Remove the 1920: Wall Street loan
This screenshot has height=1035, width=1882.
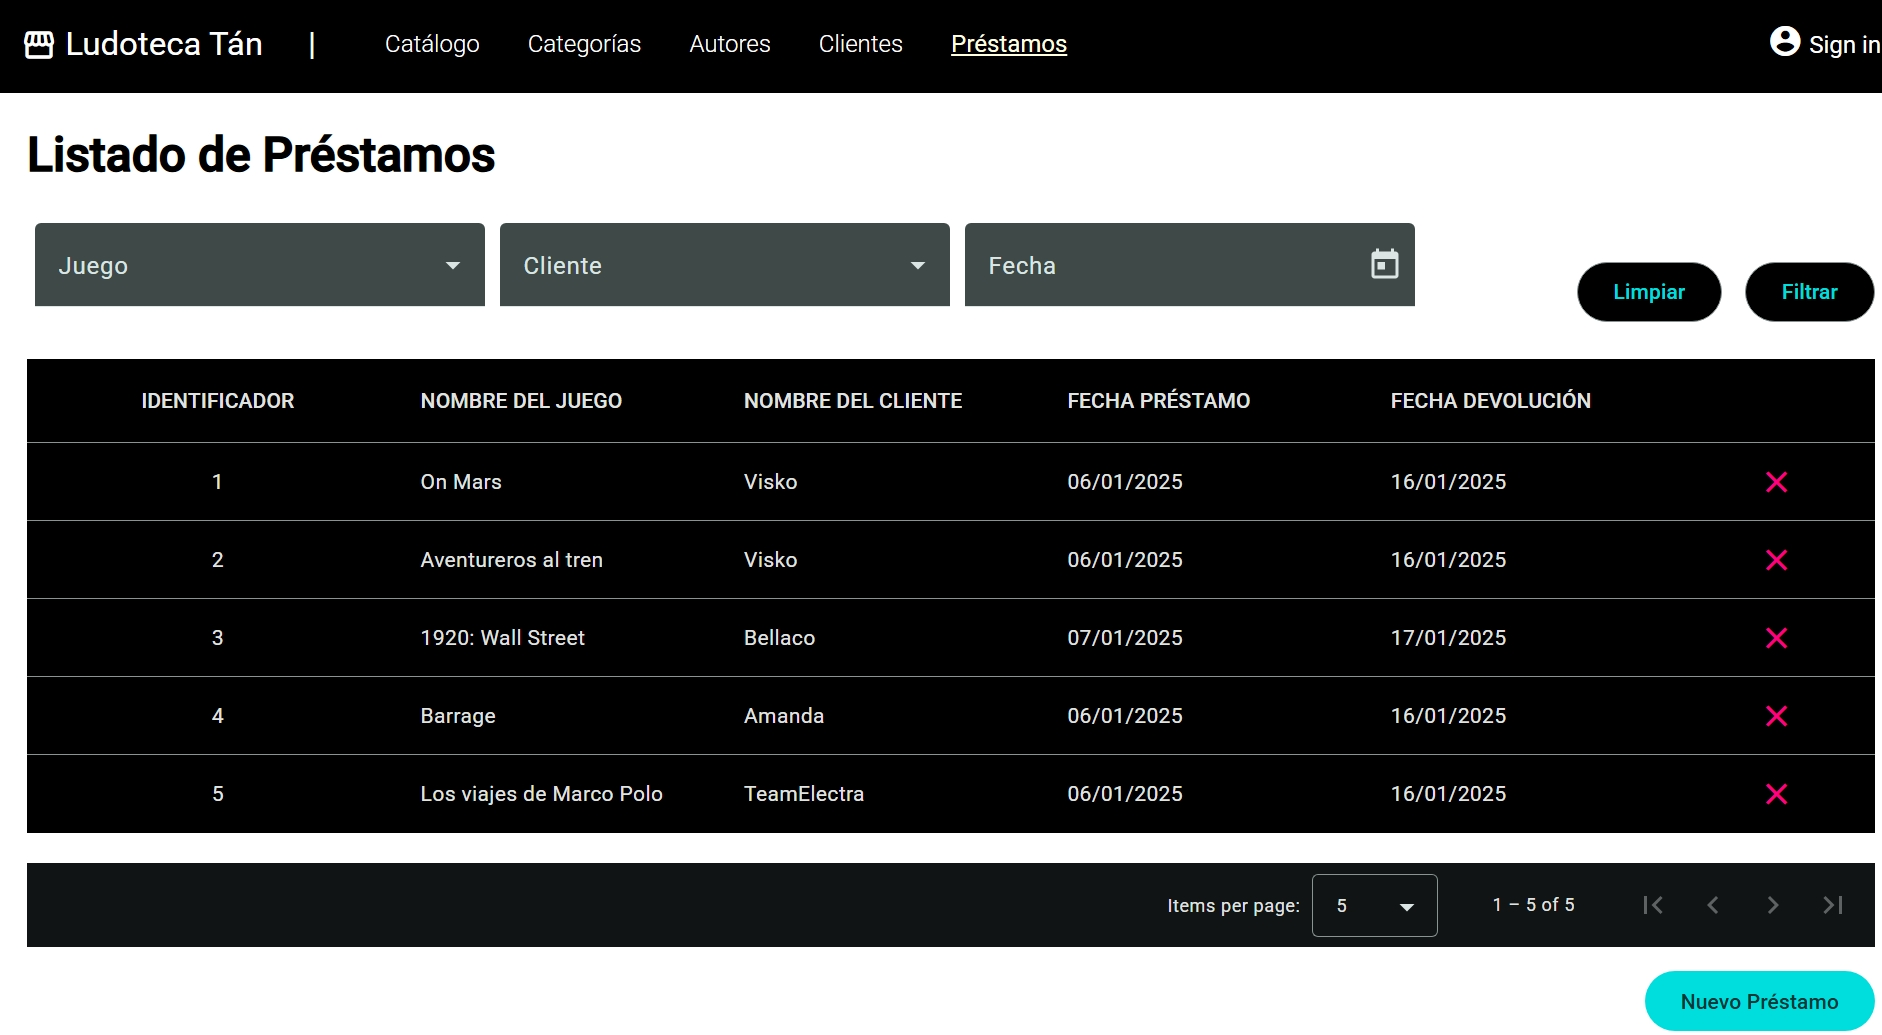click(x=1776, y=638)
